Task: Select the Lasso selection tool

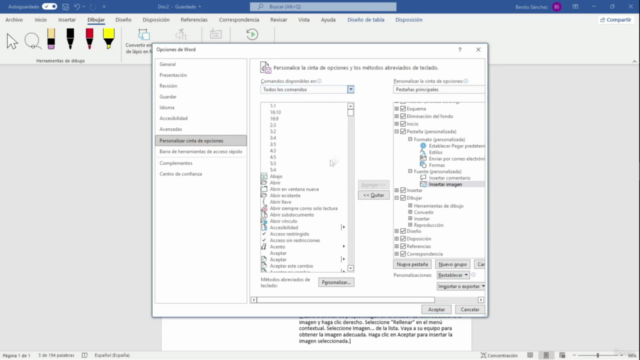Action: click(32, 41)
